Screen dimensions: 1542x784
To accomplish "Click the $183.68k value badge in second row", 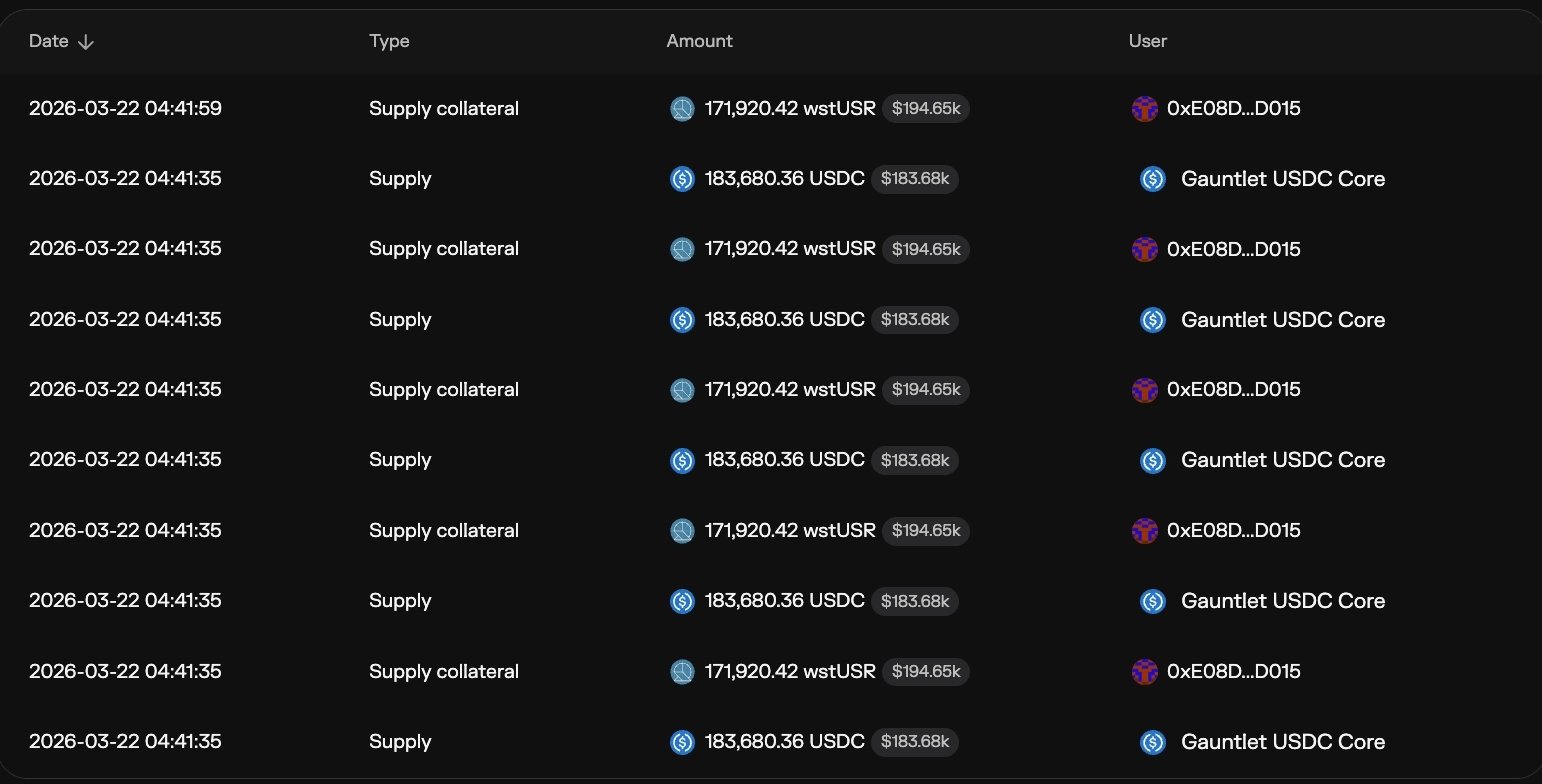I will (914, 179).
